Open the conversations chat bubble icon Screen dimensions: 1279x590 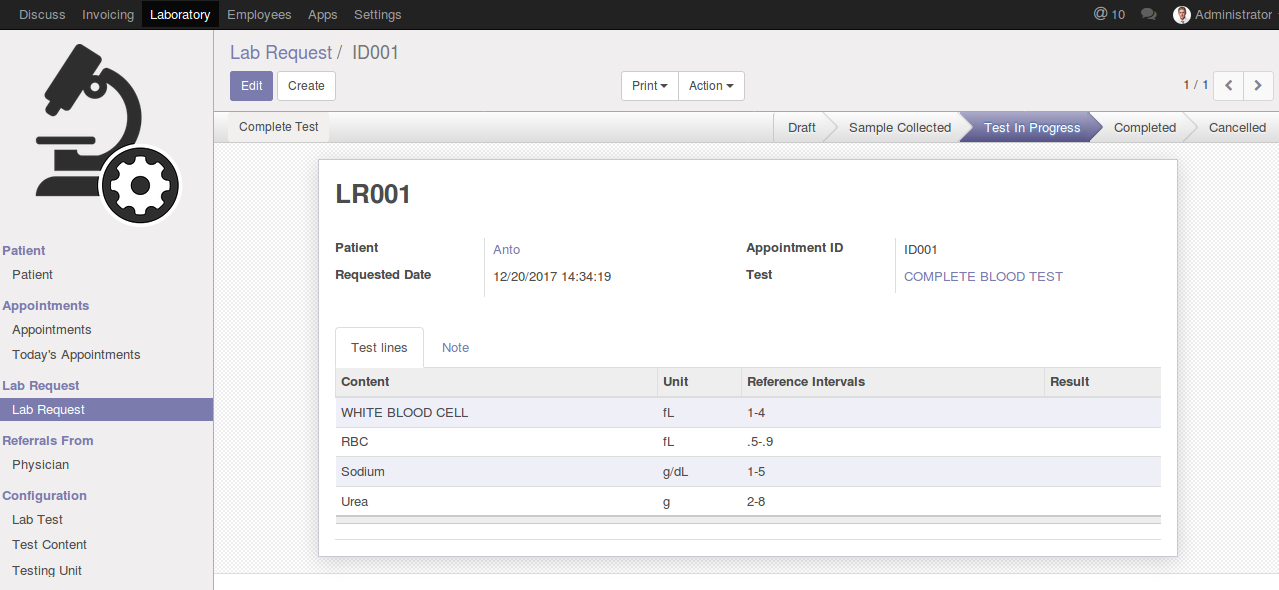point(1149,15)
